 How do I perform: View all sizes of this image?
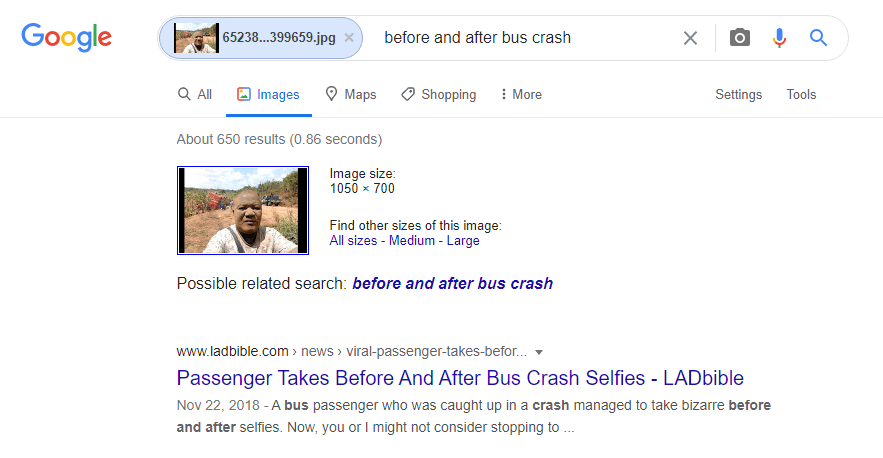click(352, 241)
